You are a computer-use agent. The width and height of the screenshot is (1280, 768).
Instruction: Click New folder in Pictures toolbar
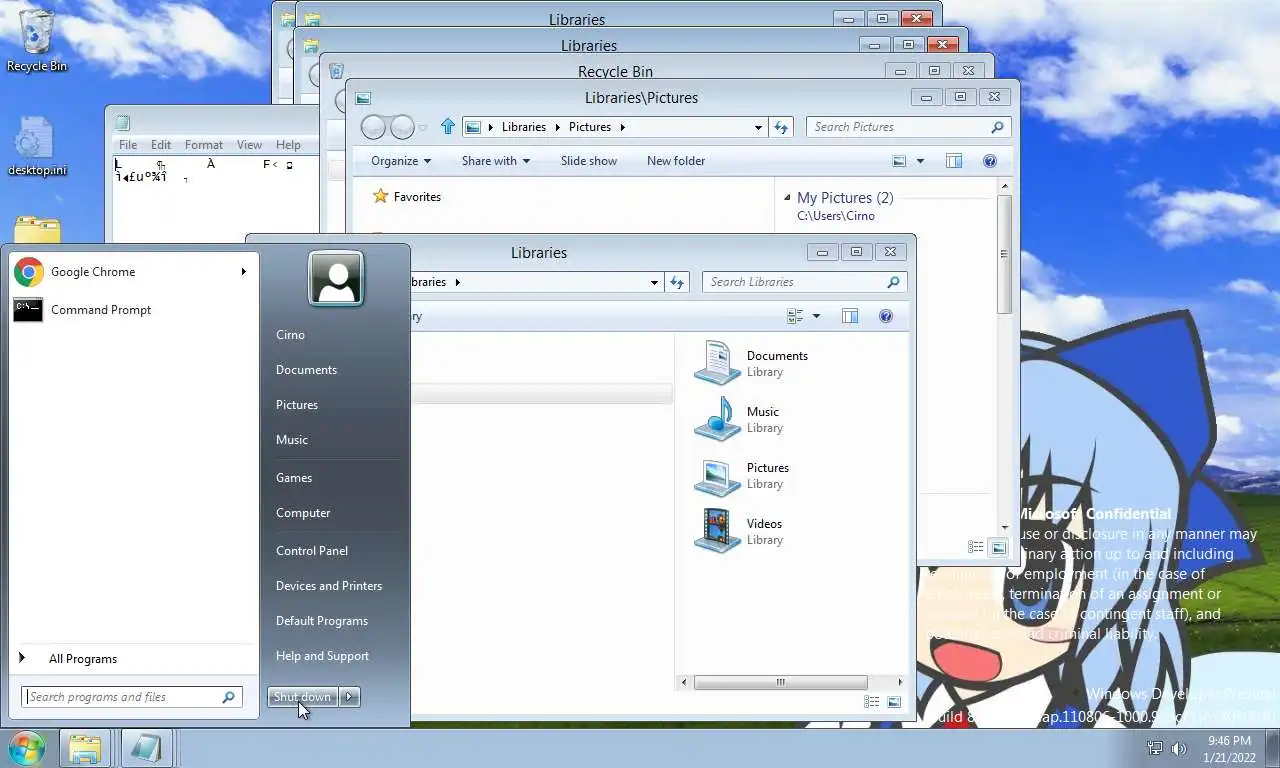tap(676, 161)
